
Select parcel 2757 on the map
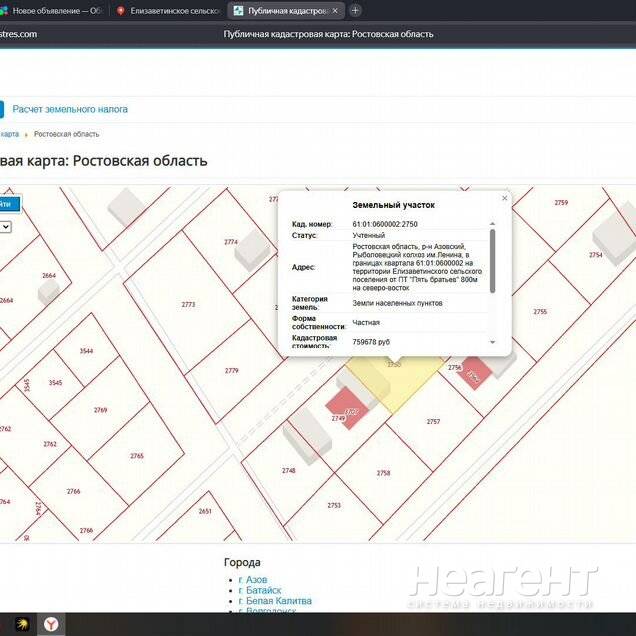[x=432, y=422]
